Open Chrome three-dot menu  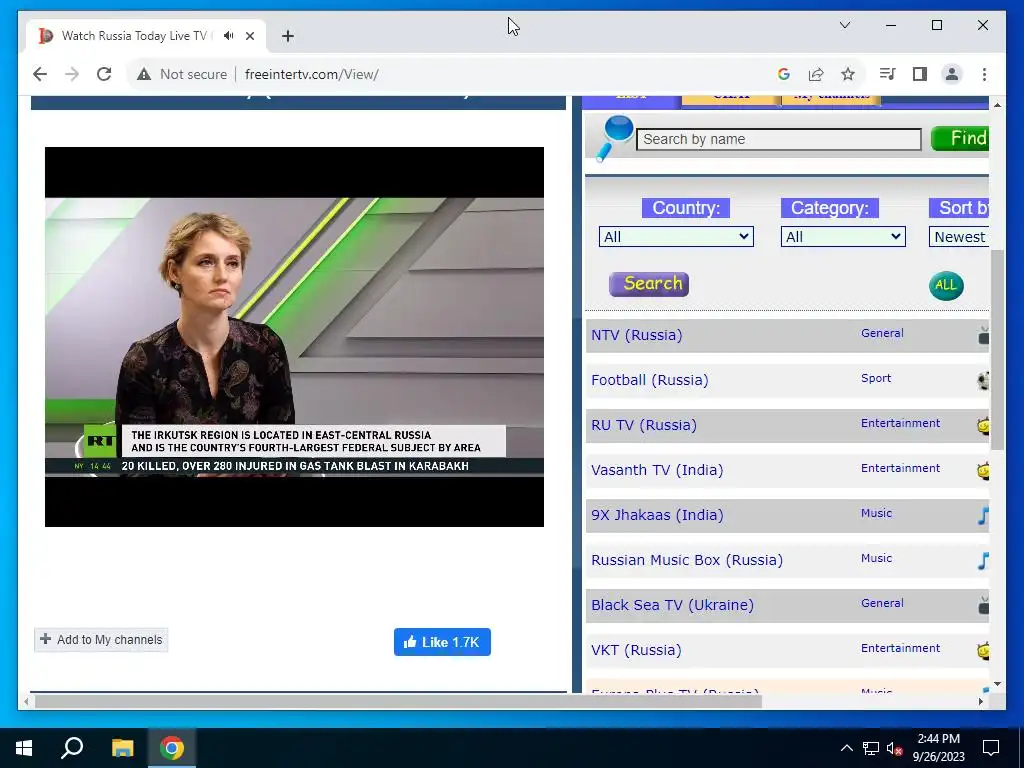click(x=984, y=74)
